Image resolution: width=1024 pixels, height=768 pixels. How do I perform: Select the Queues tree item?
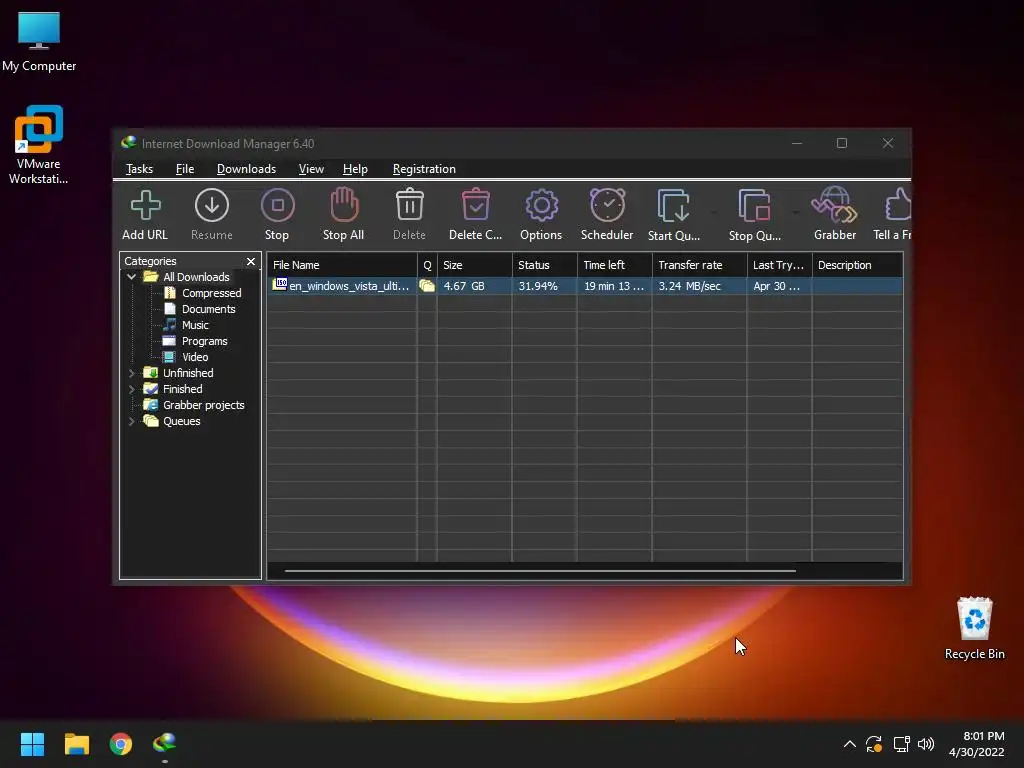click(x=182, y=421)
